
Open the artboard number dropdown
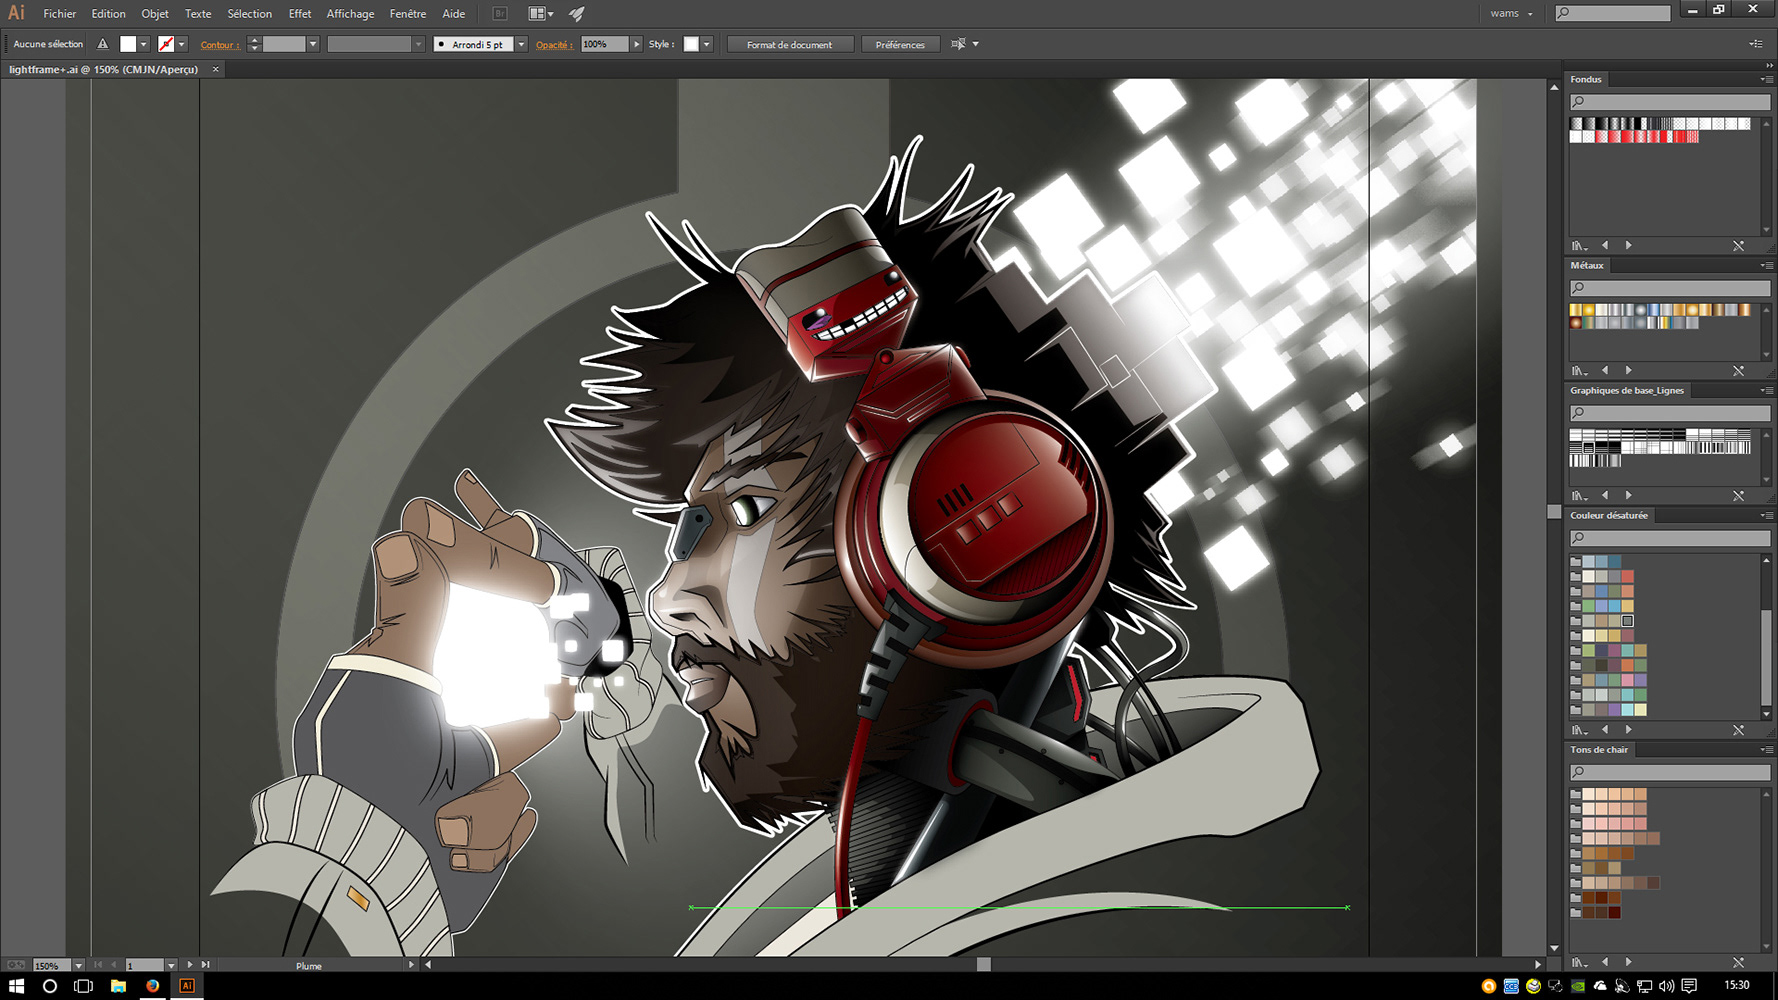(x=171, y=965)
